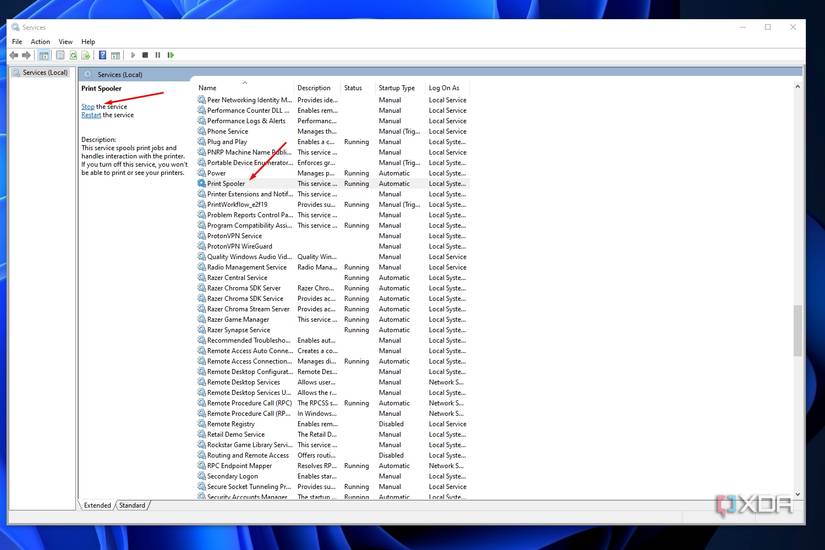Toggle the Show/Hide Action Pane toolbar icon
The width and height of the screenshot is (825, 550).
point(115,55)
